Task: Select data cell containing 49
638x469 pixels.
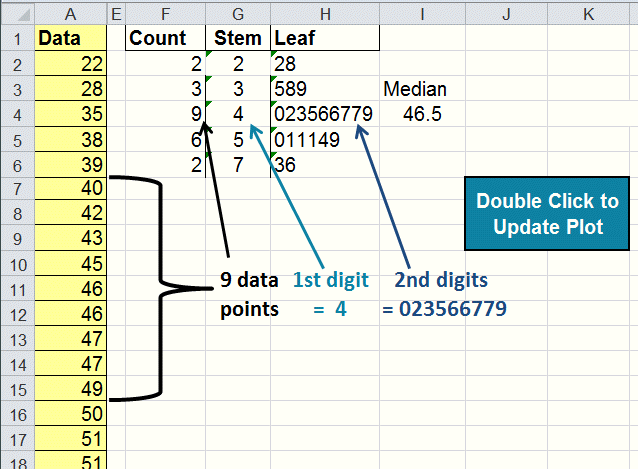Action: tap(71, 388)
